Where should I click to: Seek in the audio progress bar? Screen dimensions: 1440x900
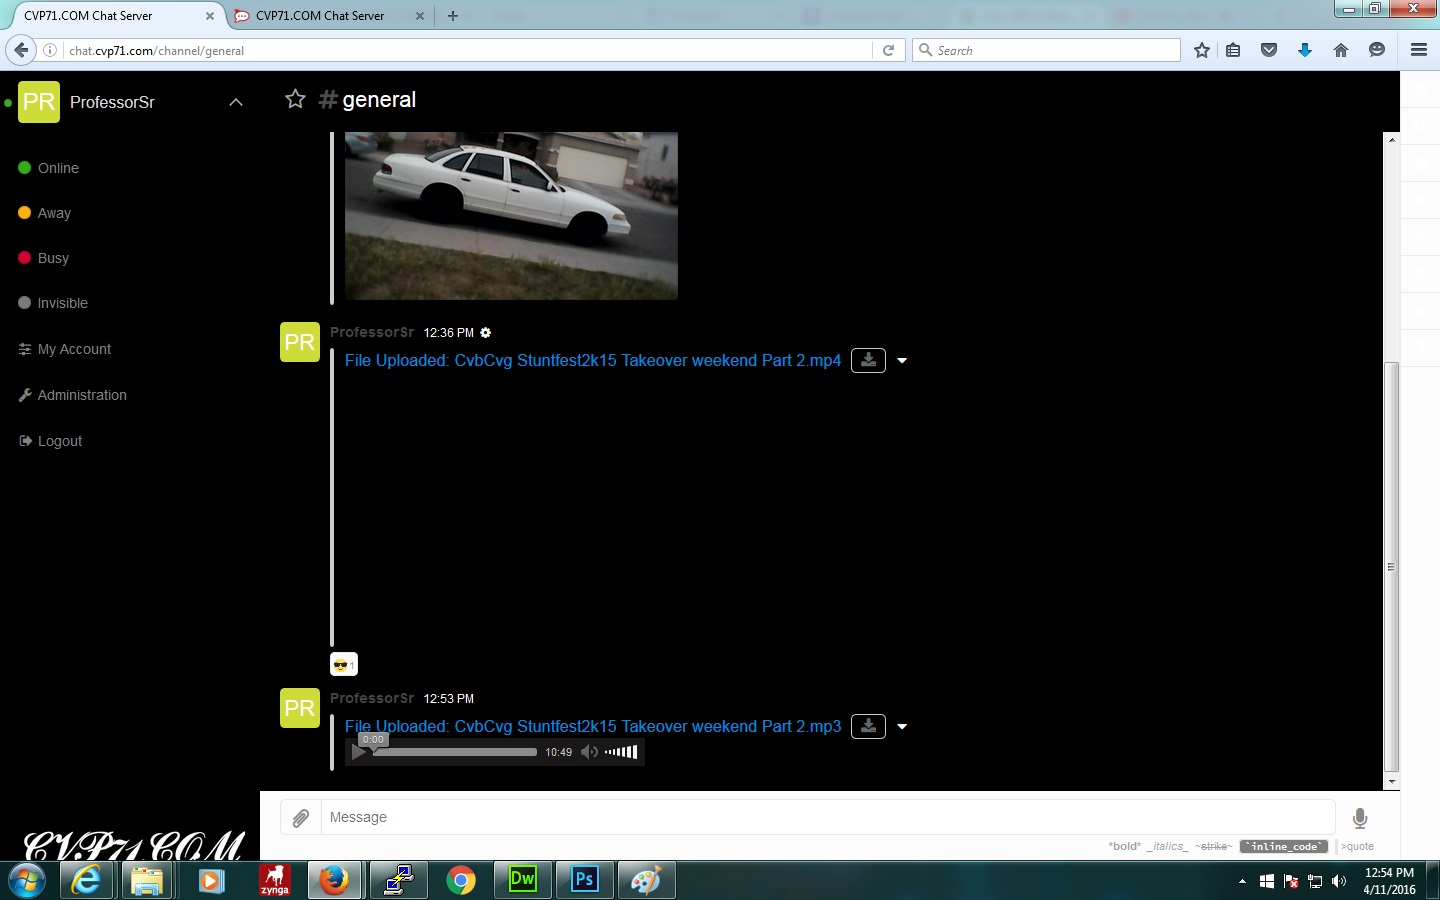click(x=455, y=752)
